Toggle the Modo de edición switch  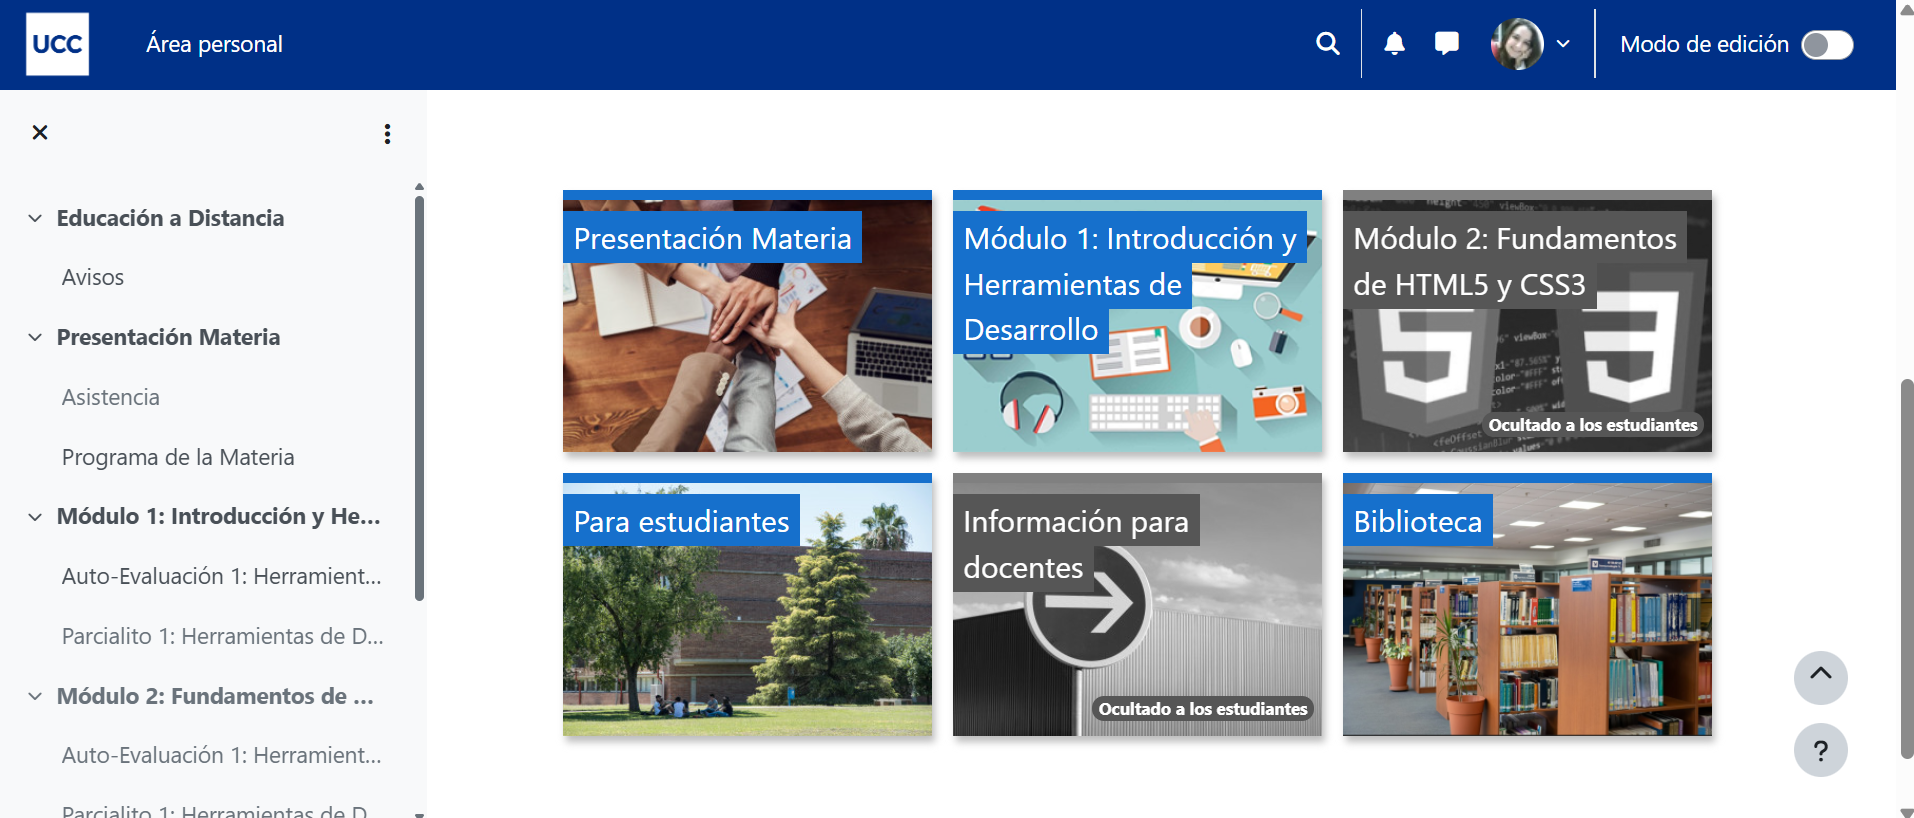tap(1826, 45)
